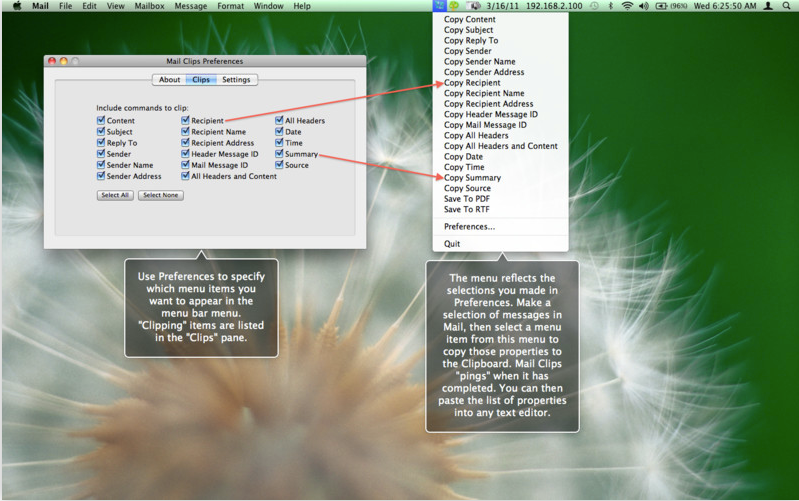This screenshot has width=799, height=501.
Task: Toggle the Time checkbox
Action: (x=279, y=143)
